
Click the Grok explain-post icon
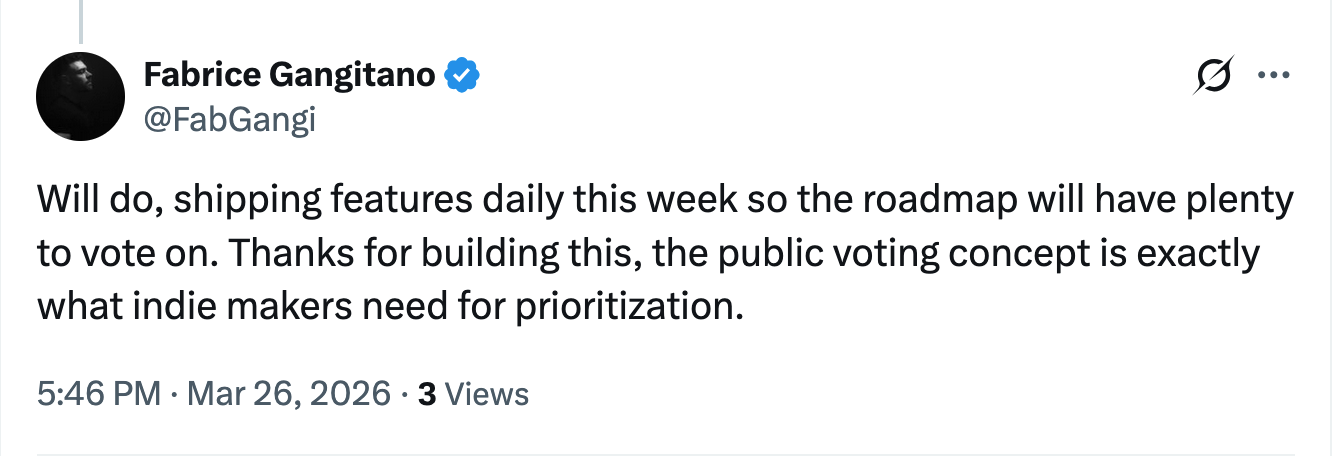1210,78
